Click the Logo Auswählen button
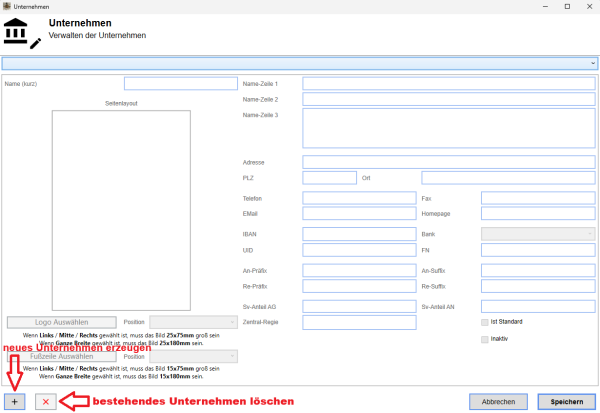The image size is (600, 413). [62, 322]
